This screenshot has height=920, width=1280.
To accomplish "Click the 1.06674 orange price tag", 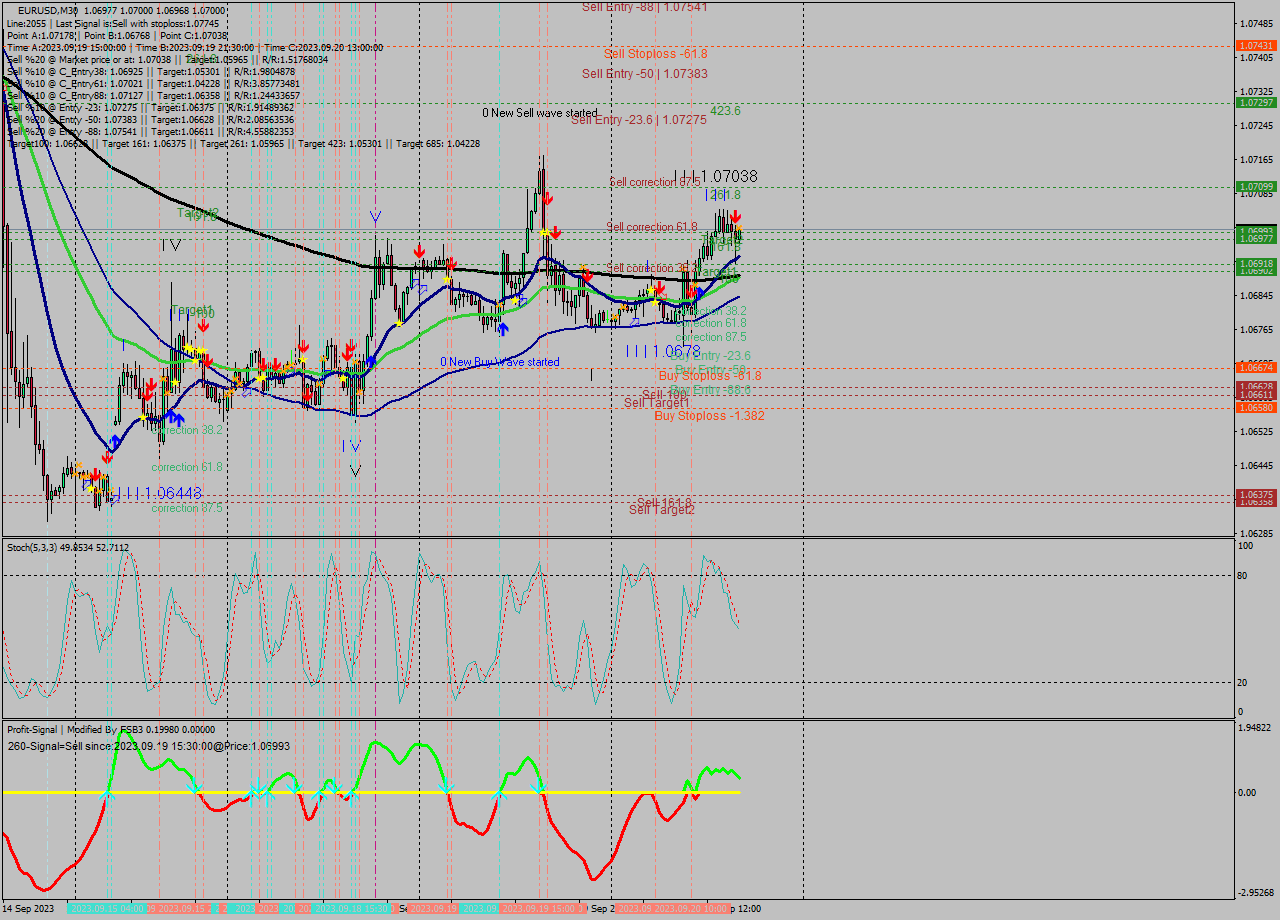I will (1256, 367).
